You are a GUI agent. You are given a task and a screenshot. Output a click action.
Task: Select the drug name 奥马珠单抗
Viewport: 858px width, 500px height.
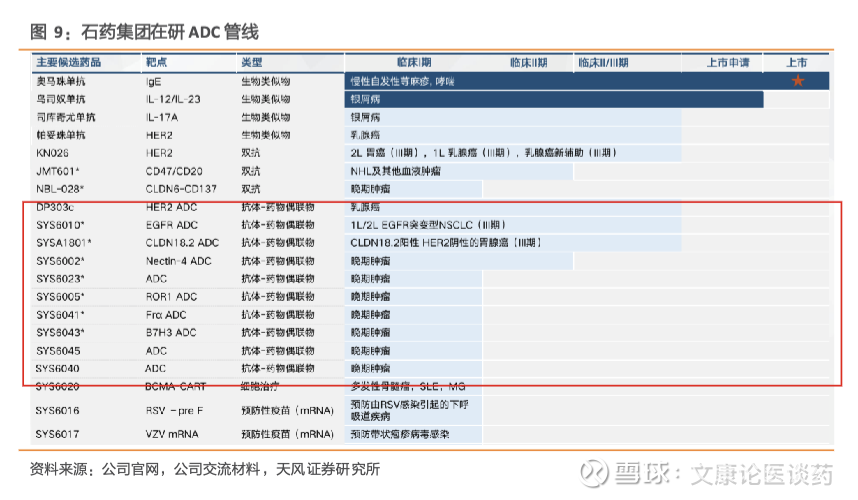tap(61, 82)
